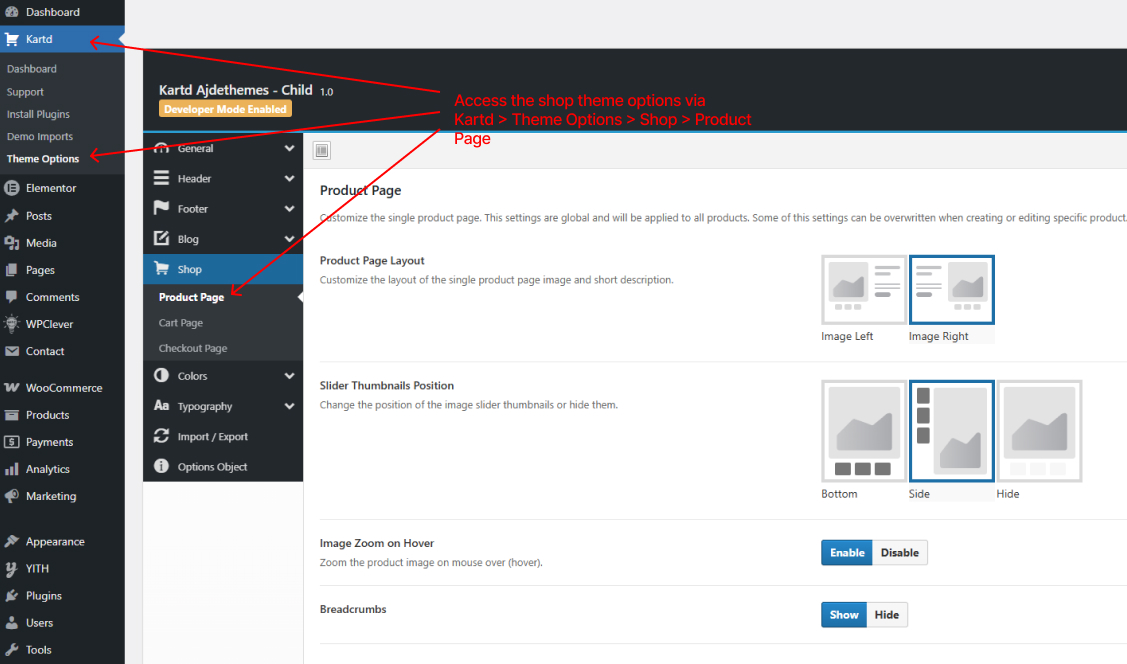Screen dimensions: 1127x664
Task: Enable Image Zoom on Hover
Action: tap(846, 552)
